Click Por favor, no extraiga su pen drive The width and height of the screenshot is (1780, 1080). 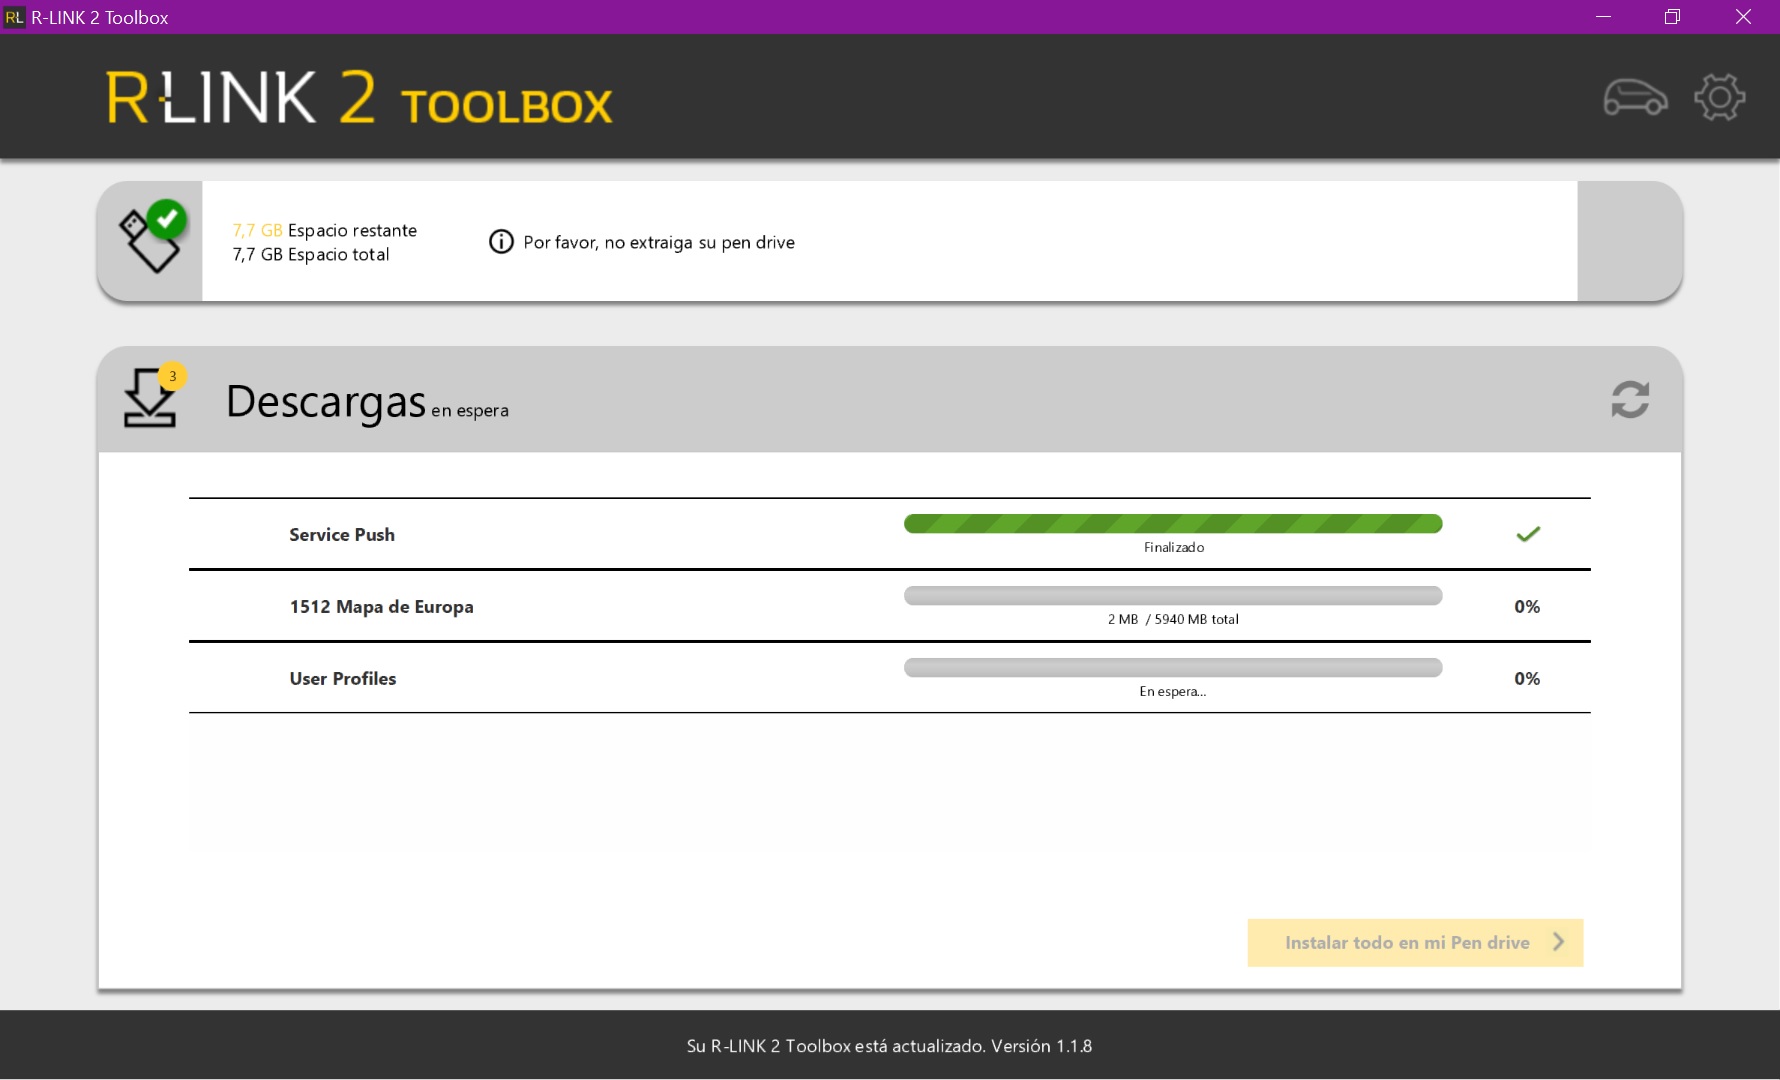pyautogui.click(x=658, y=242)
